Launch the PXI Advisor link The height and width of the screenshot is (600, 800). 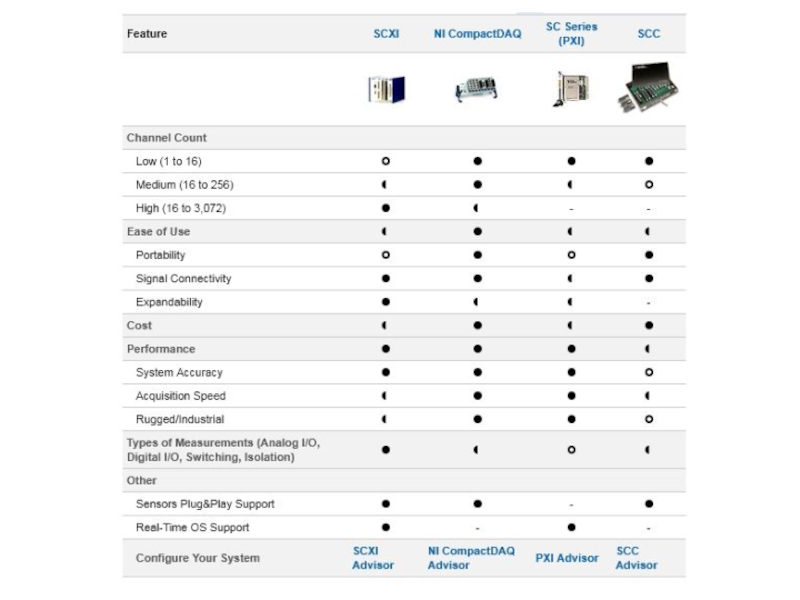tap(567, 558)
